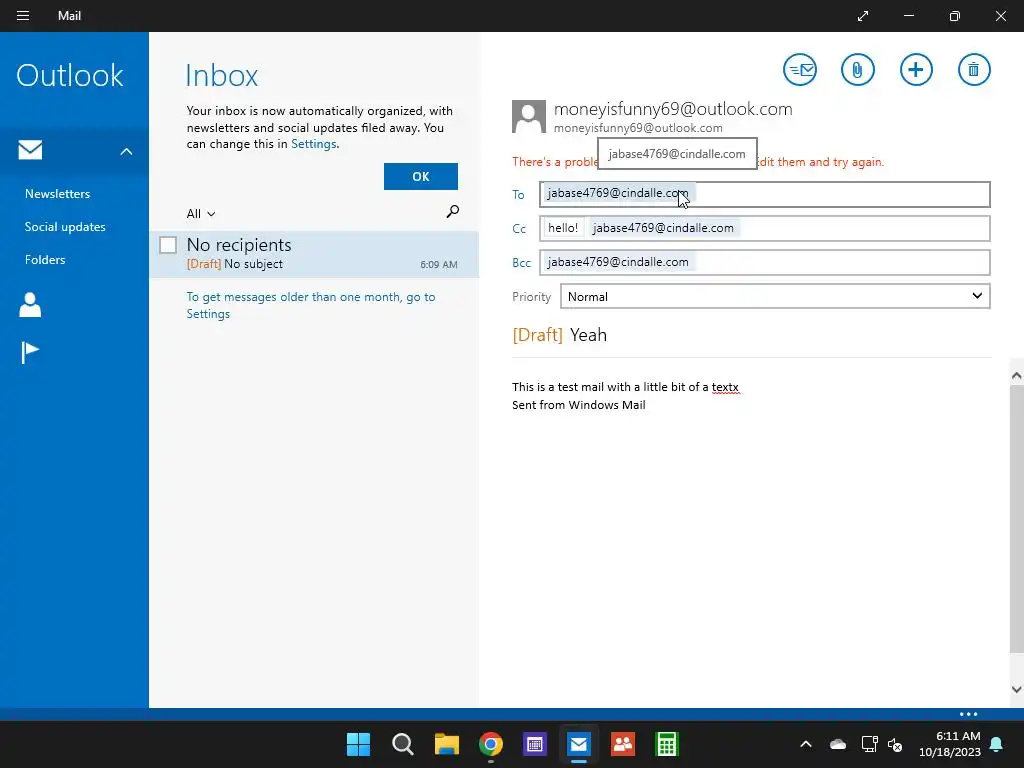The height and width of the screenshot is (768, 1024).
Task: Launch File Explorer from taskbar
Action: point(447,744)
